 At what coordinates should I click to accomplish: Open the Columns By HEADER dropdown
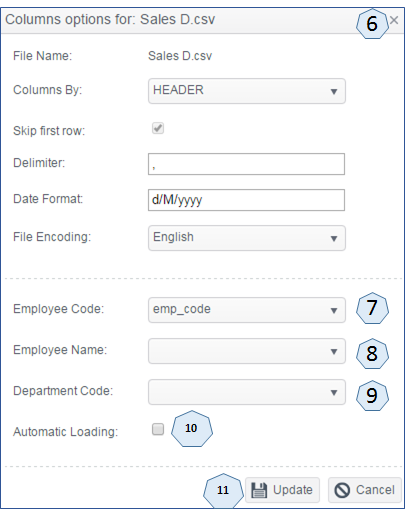(x=247, y=91)
